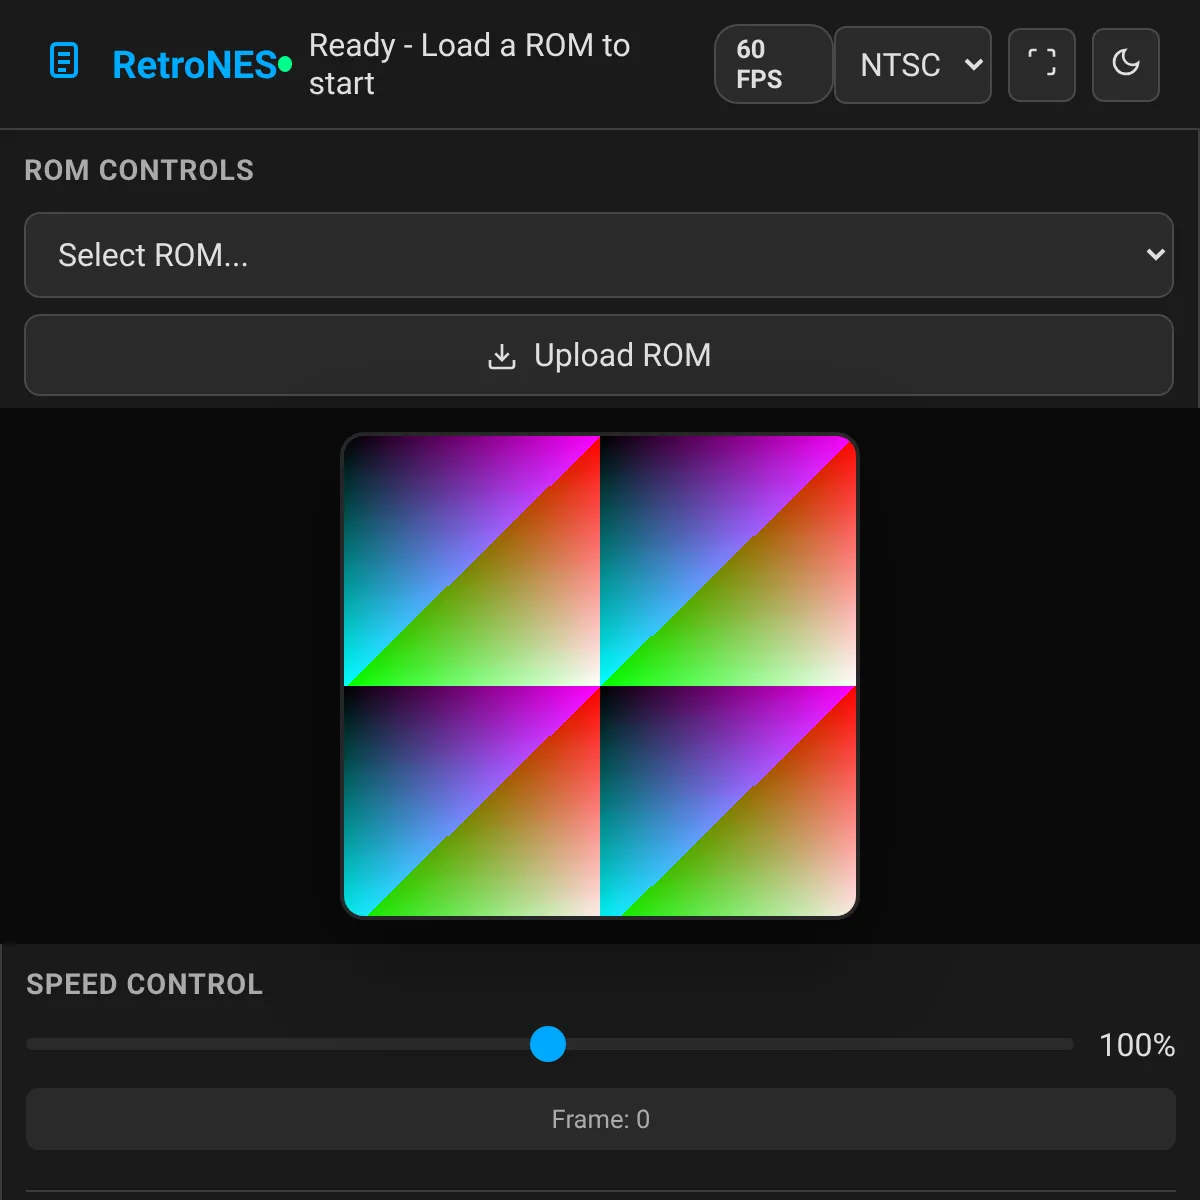Viewport: 1200px width, 1200px height.
Task: Click the Frame: 0 counter bar
Action: [x=601, y=1119]
